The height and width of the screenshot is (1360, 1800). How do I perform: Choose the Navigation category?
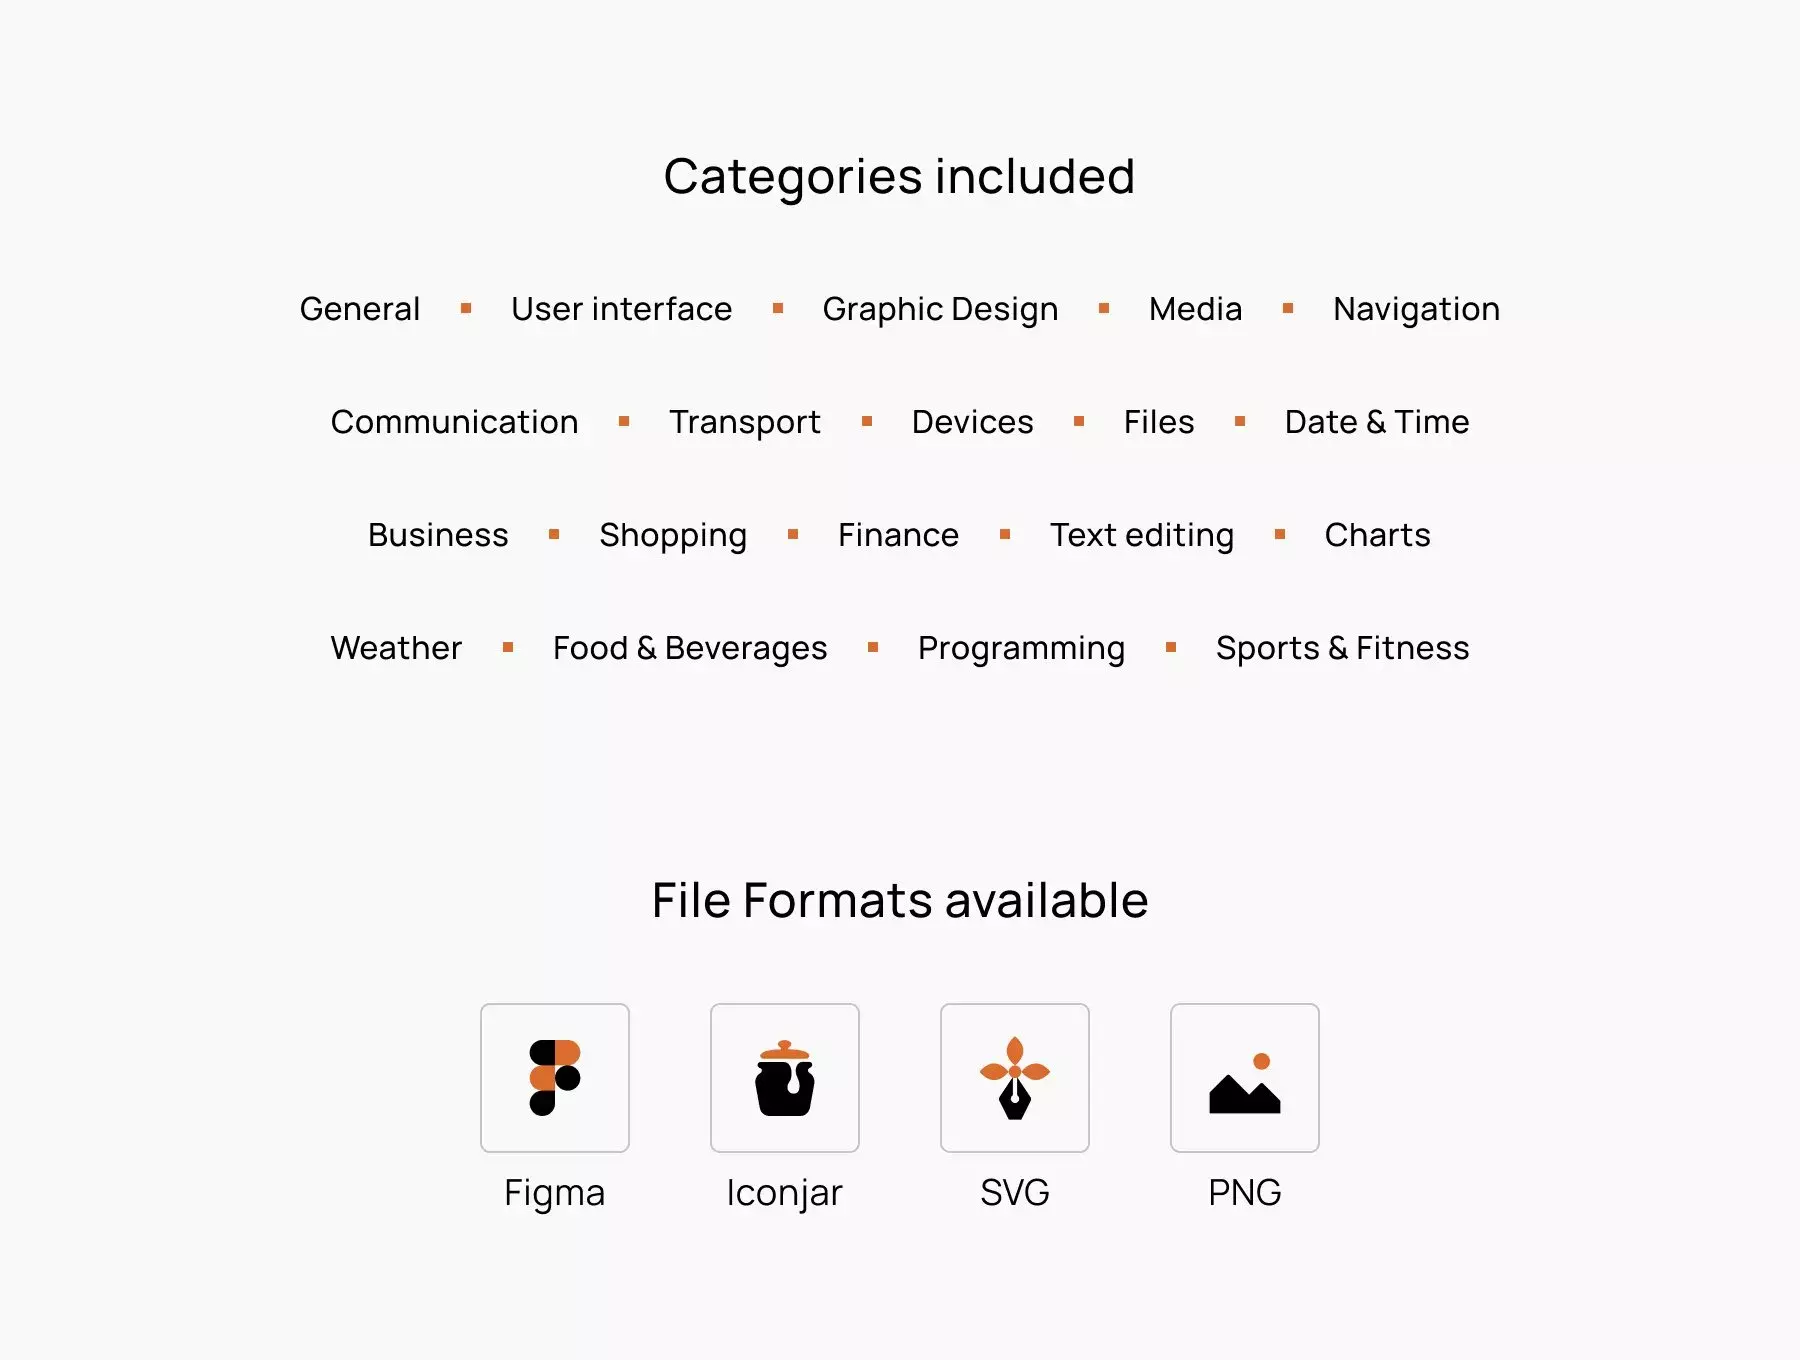[1417, 310]
